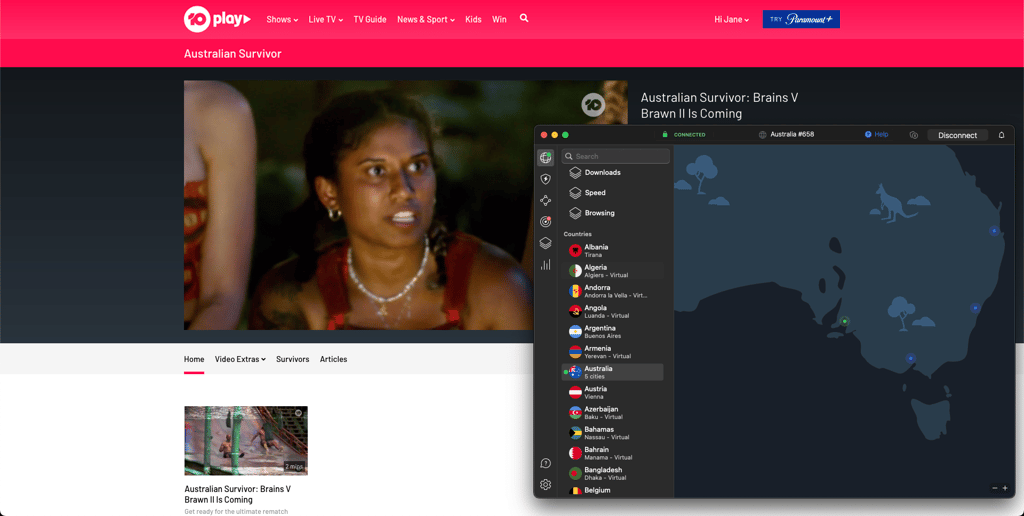Click the Bangladesh flag icon

pos(575,474)
